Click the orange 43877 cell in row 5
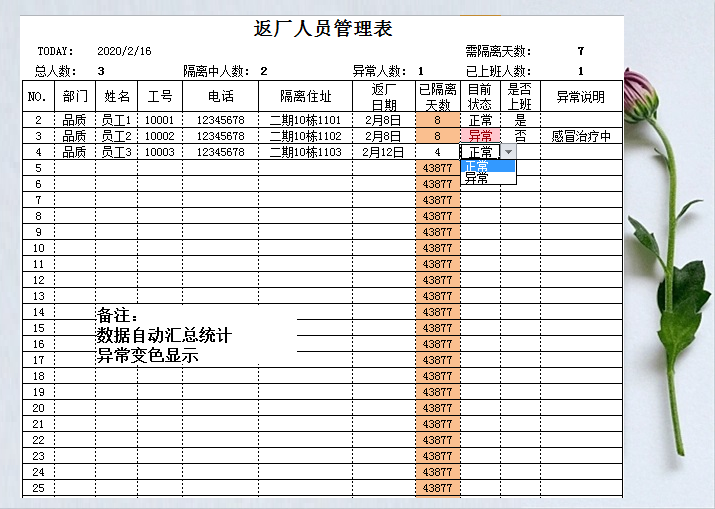The image size is (715, 509). coord(437,168)
